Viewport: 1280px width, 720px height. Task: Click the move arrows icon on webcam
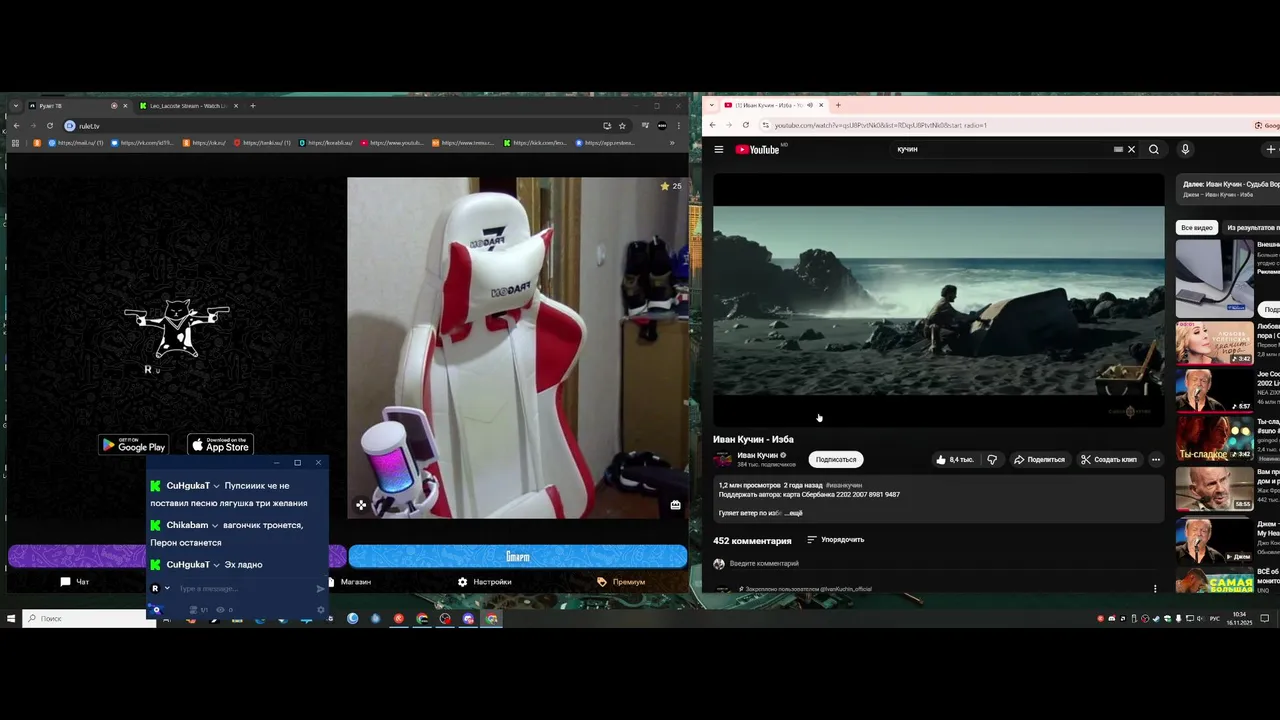[361, 505]
